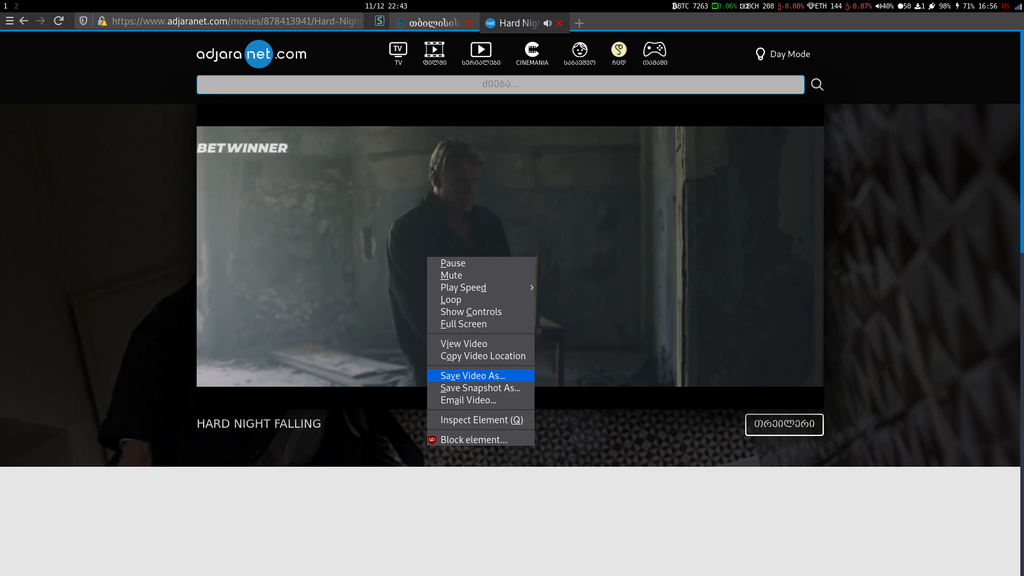Choose Full Screen from the context menu
Viewport: 1024px width, 576px height.
click(x=481, y=324)
